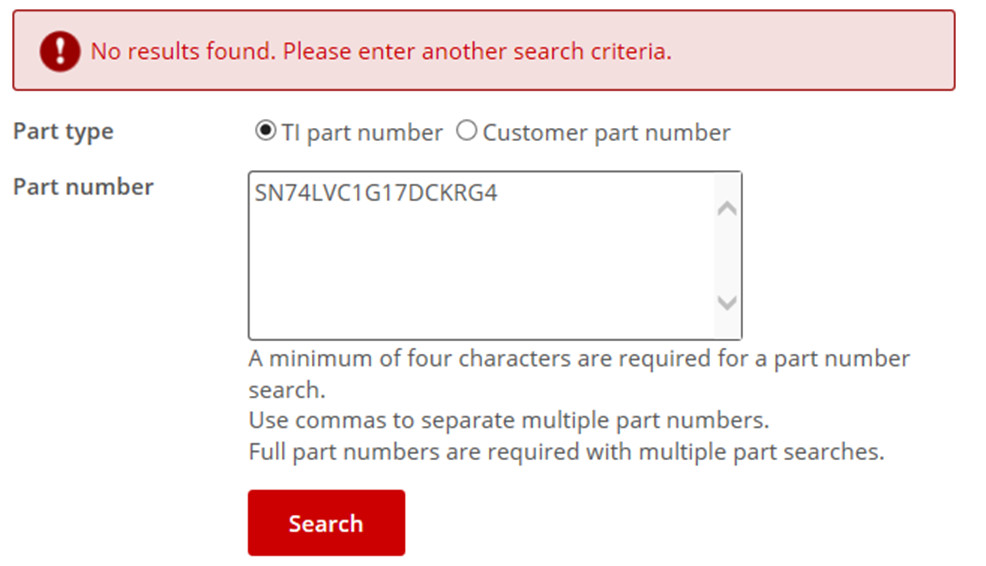Screen dimensions: 986x566
Task: Click the textarea scroll up arrow
Action: (x=727, y=209)
